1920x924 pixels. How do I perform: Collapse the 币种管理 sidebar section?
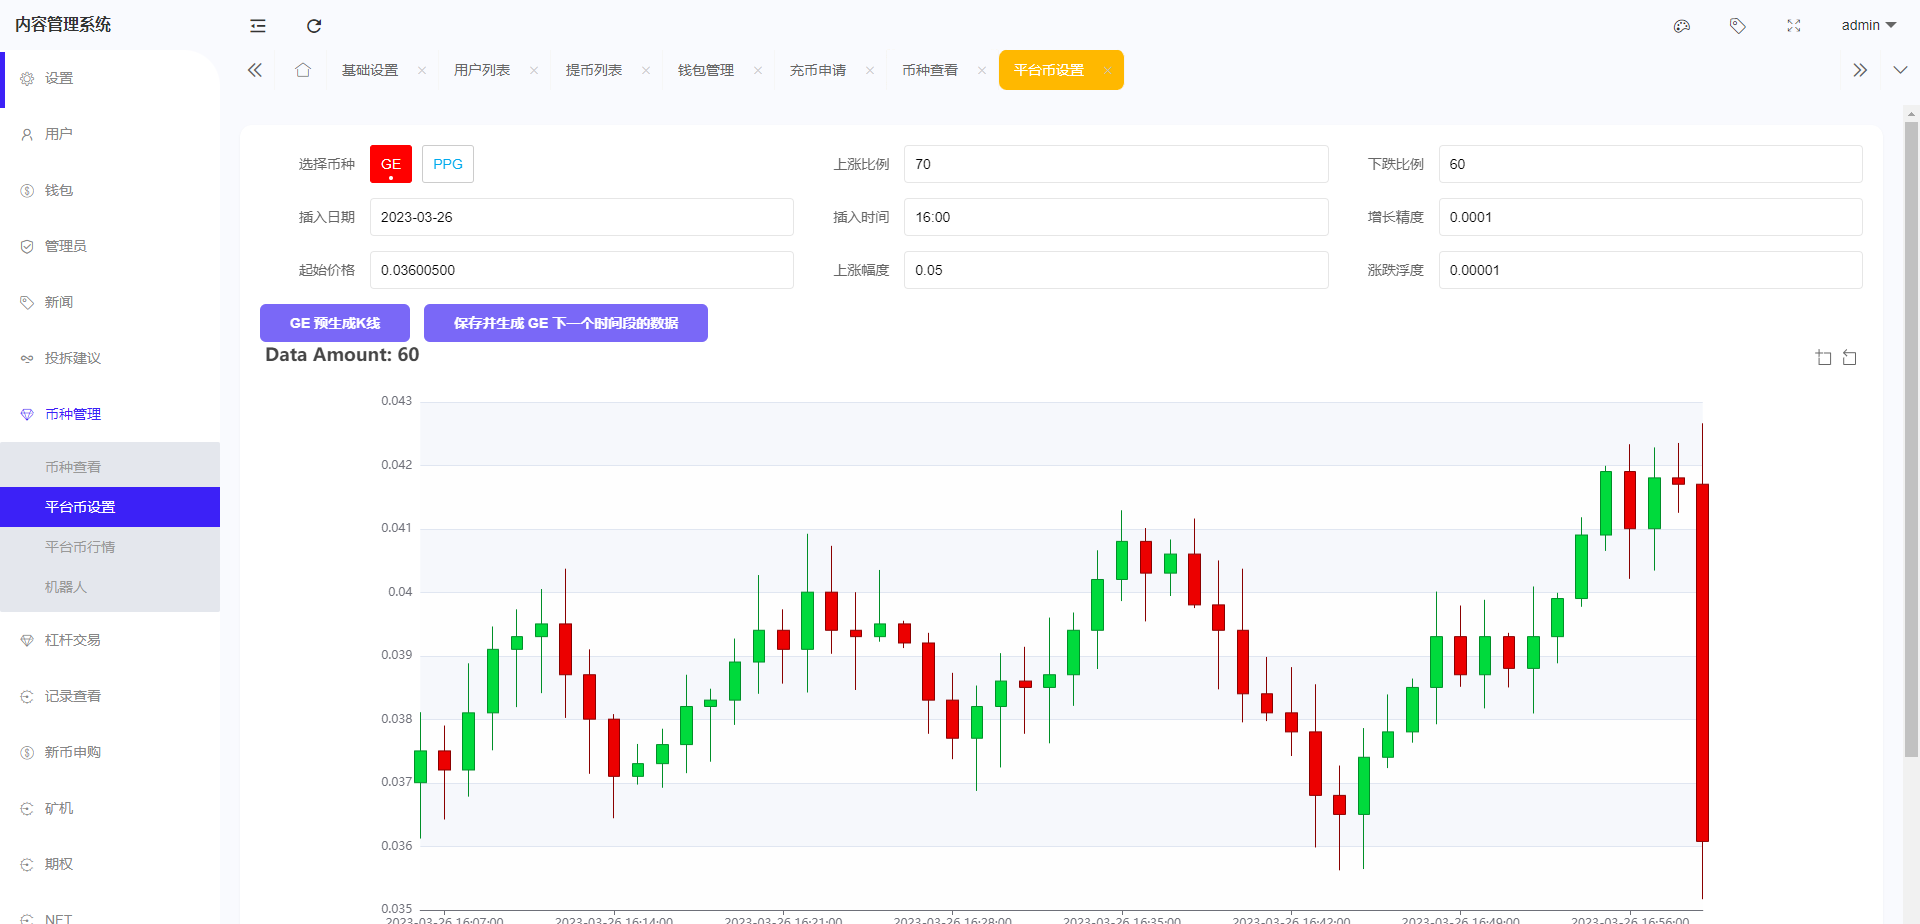coord(73,414)
